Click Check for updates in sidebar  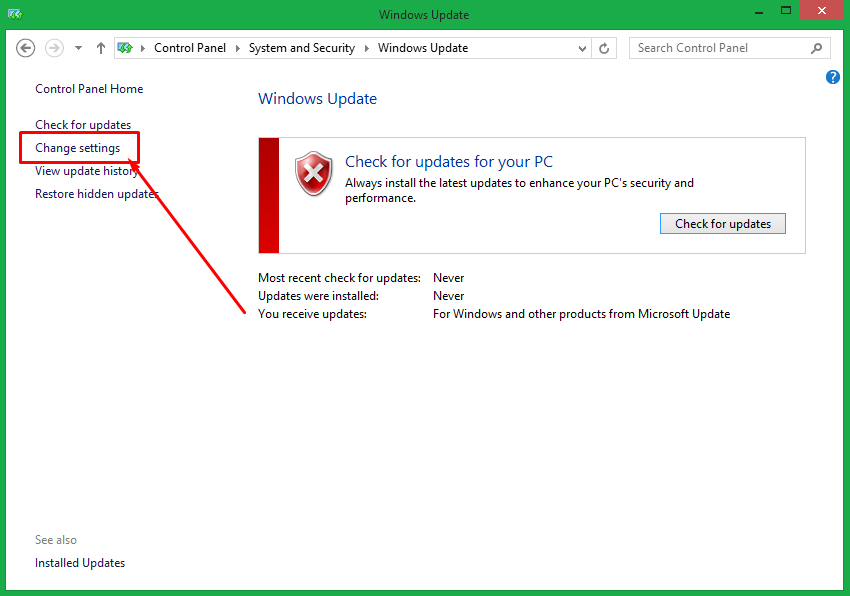[x=83, y=125]
